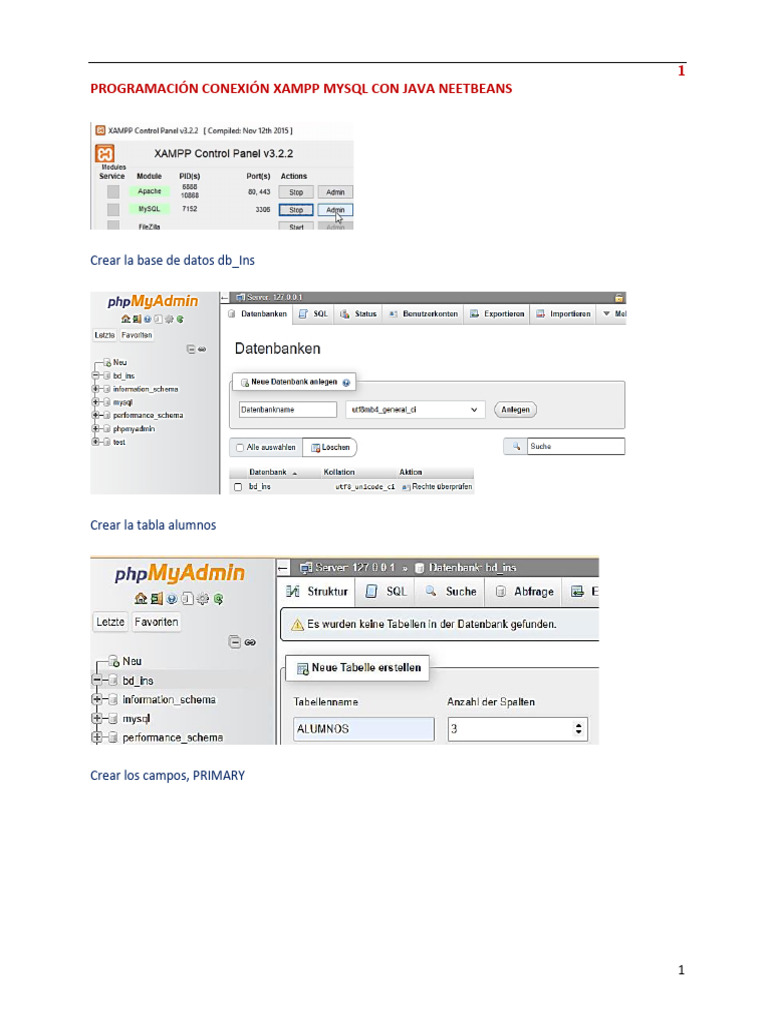
Task: Click the phpMyAdmin logo in the lower screenshot
Action: (180, 573)
